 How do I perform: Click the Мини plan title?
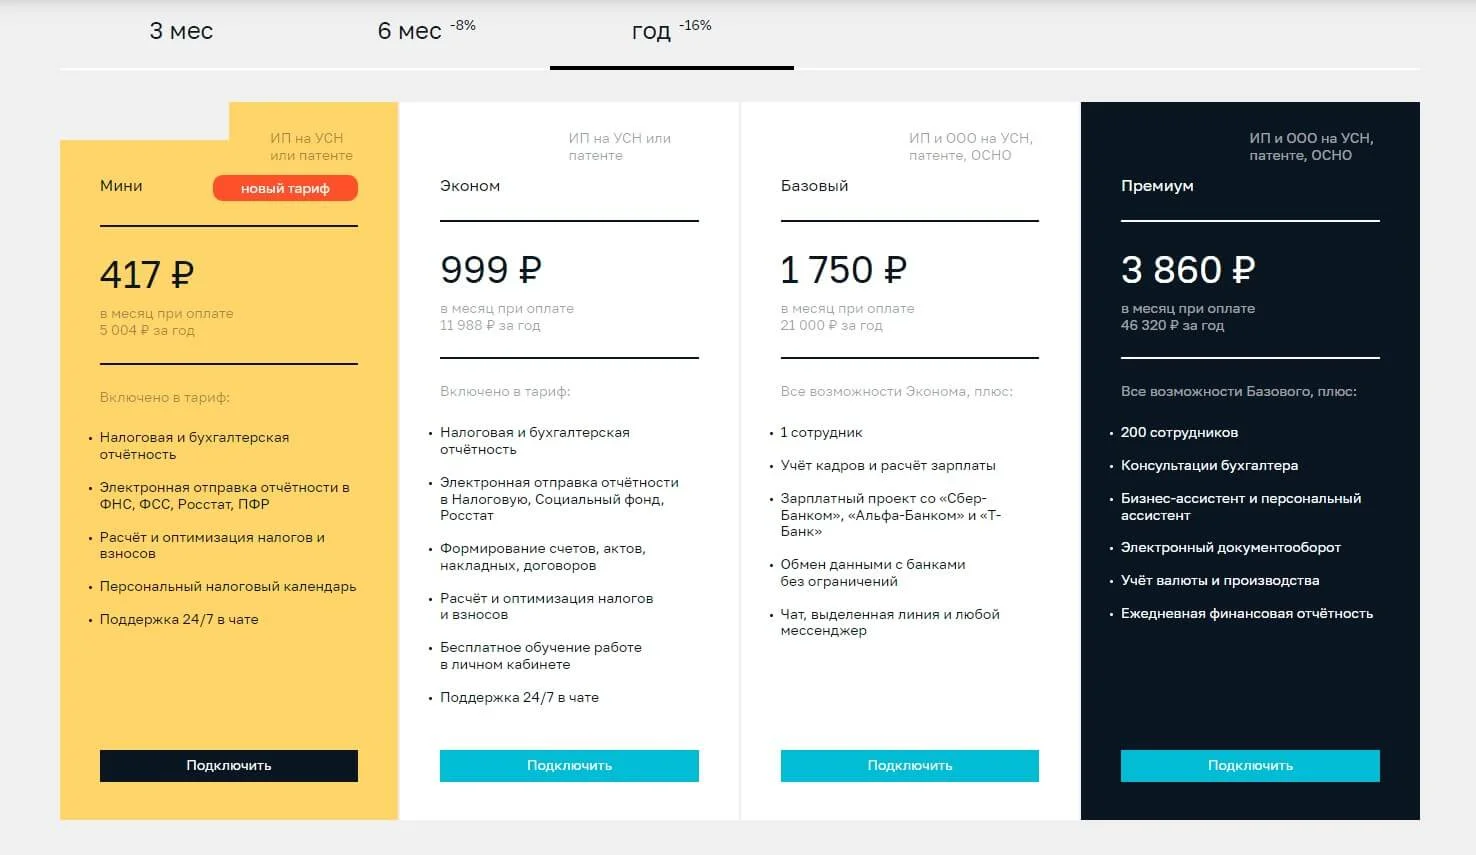tap(121, 186)
